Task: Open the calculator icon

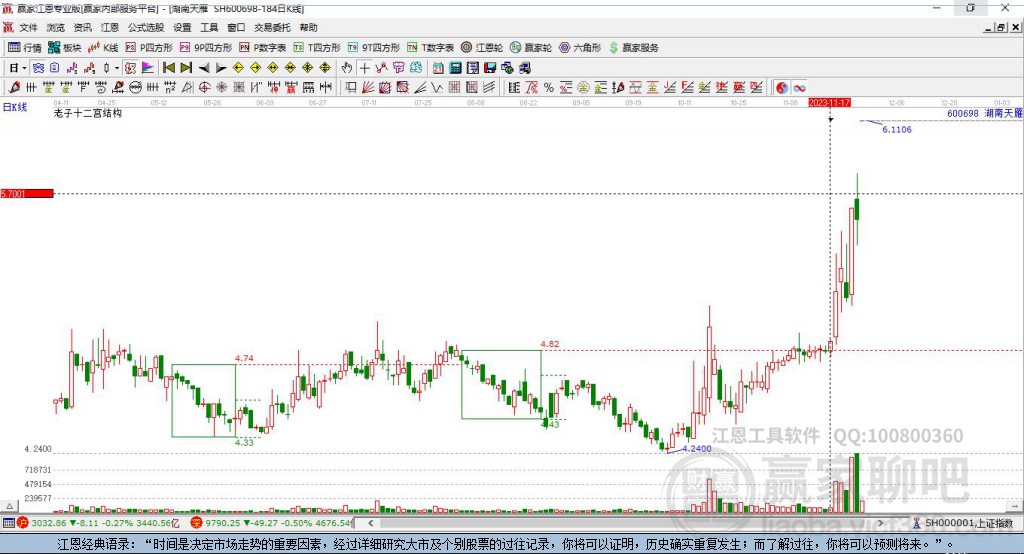Action: coord(455,68)
